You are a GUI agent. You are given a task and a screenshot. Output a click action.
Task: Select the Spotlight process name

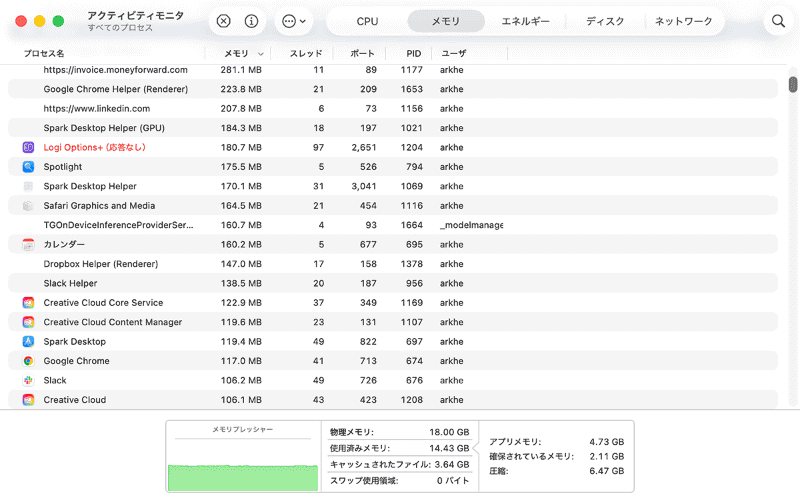tap(63, 167)
